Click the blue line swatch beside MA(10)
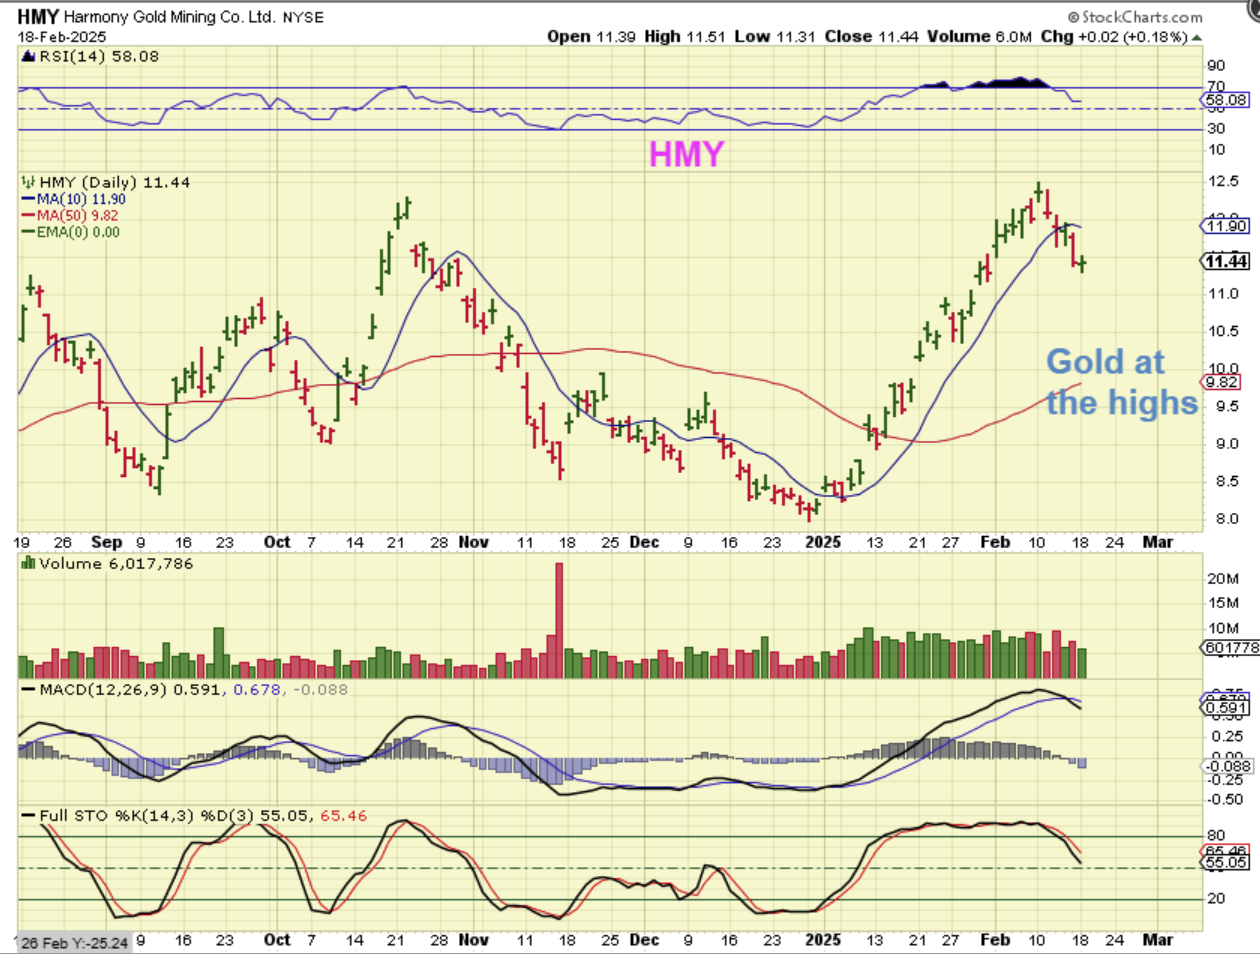This screenshot has height=954, width=1260. (29, 199)
